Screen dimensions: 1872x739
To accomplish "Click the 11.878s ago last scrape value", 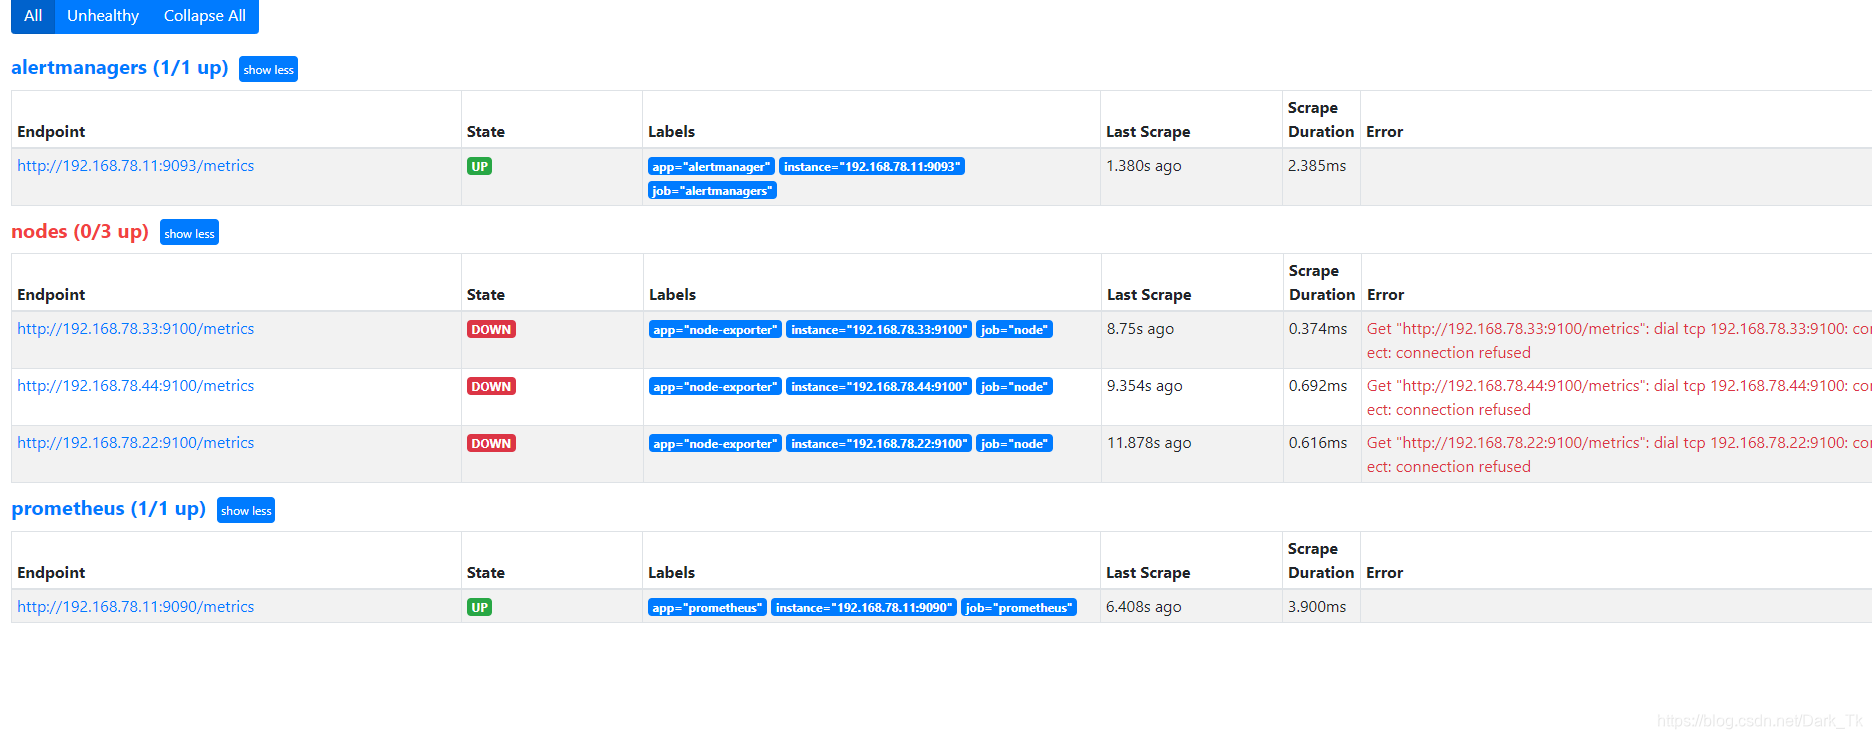I will [1149, 443].
